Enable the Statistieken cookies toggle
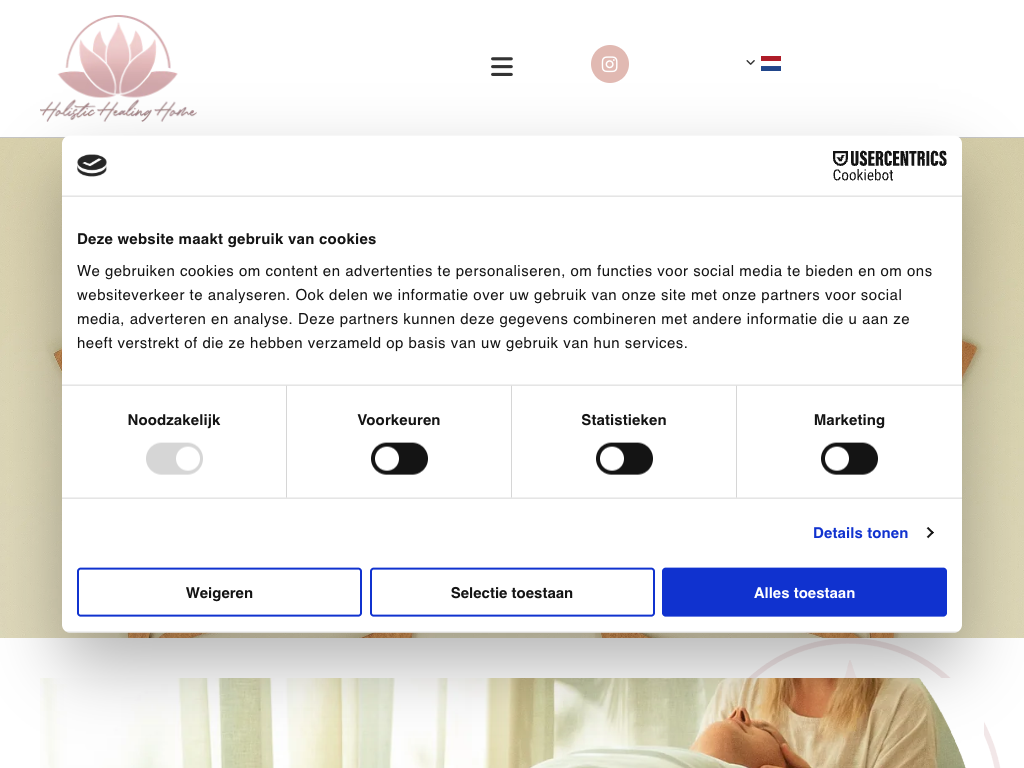 tap(624, 458)
